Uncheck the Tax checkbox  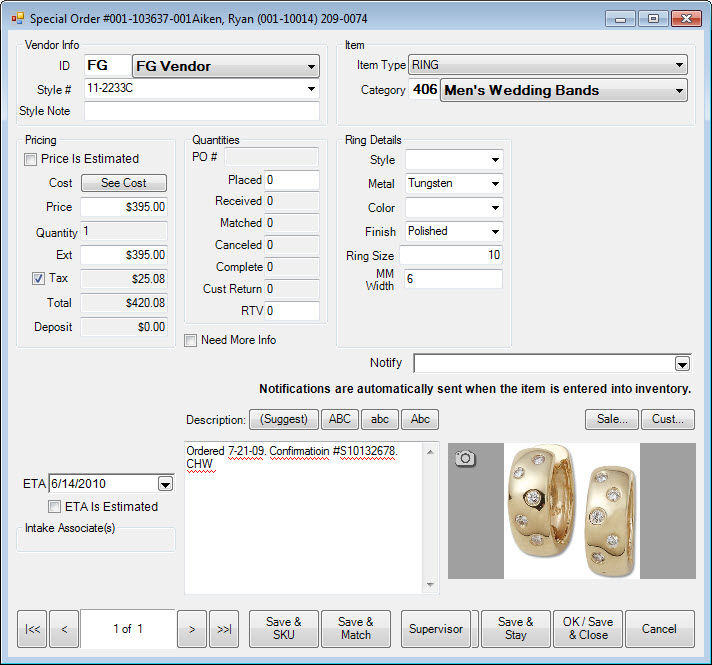pyautogui.click(x=37, y=279)
